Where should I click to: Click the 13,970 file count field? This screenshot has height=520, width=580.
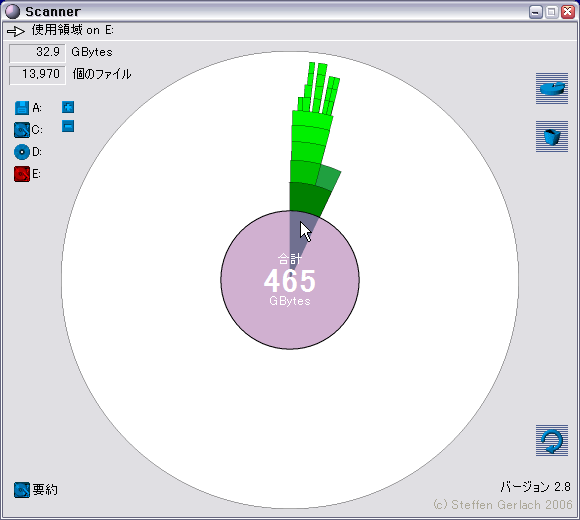tap(37, 75)
